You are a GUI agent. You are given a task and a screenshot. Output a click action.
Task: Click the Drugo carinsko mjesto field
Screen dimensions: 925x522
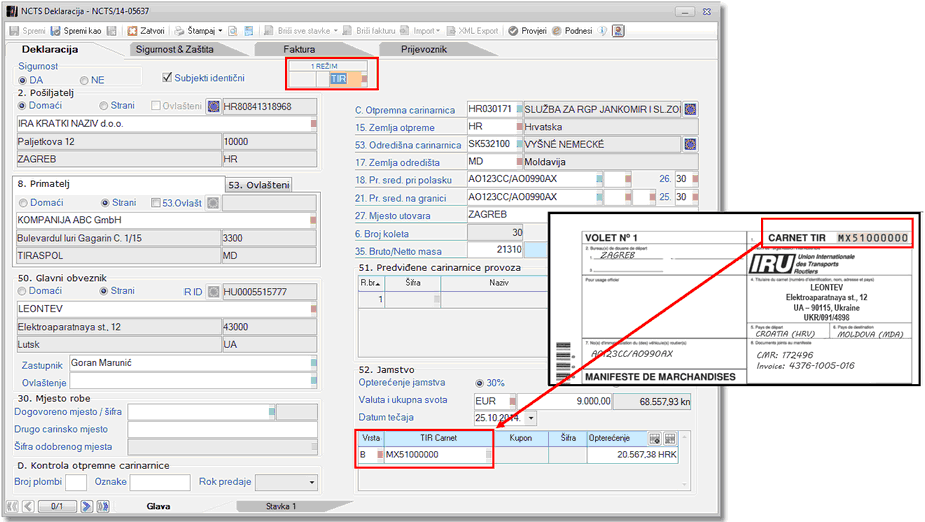pyautogui.click(x=222, y=429)
